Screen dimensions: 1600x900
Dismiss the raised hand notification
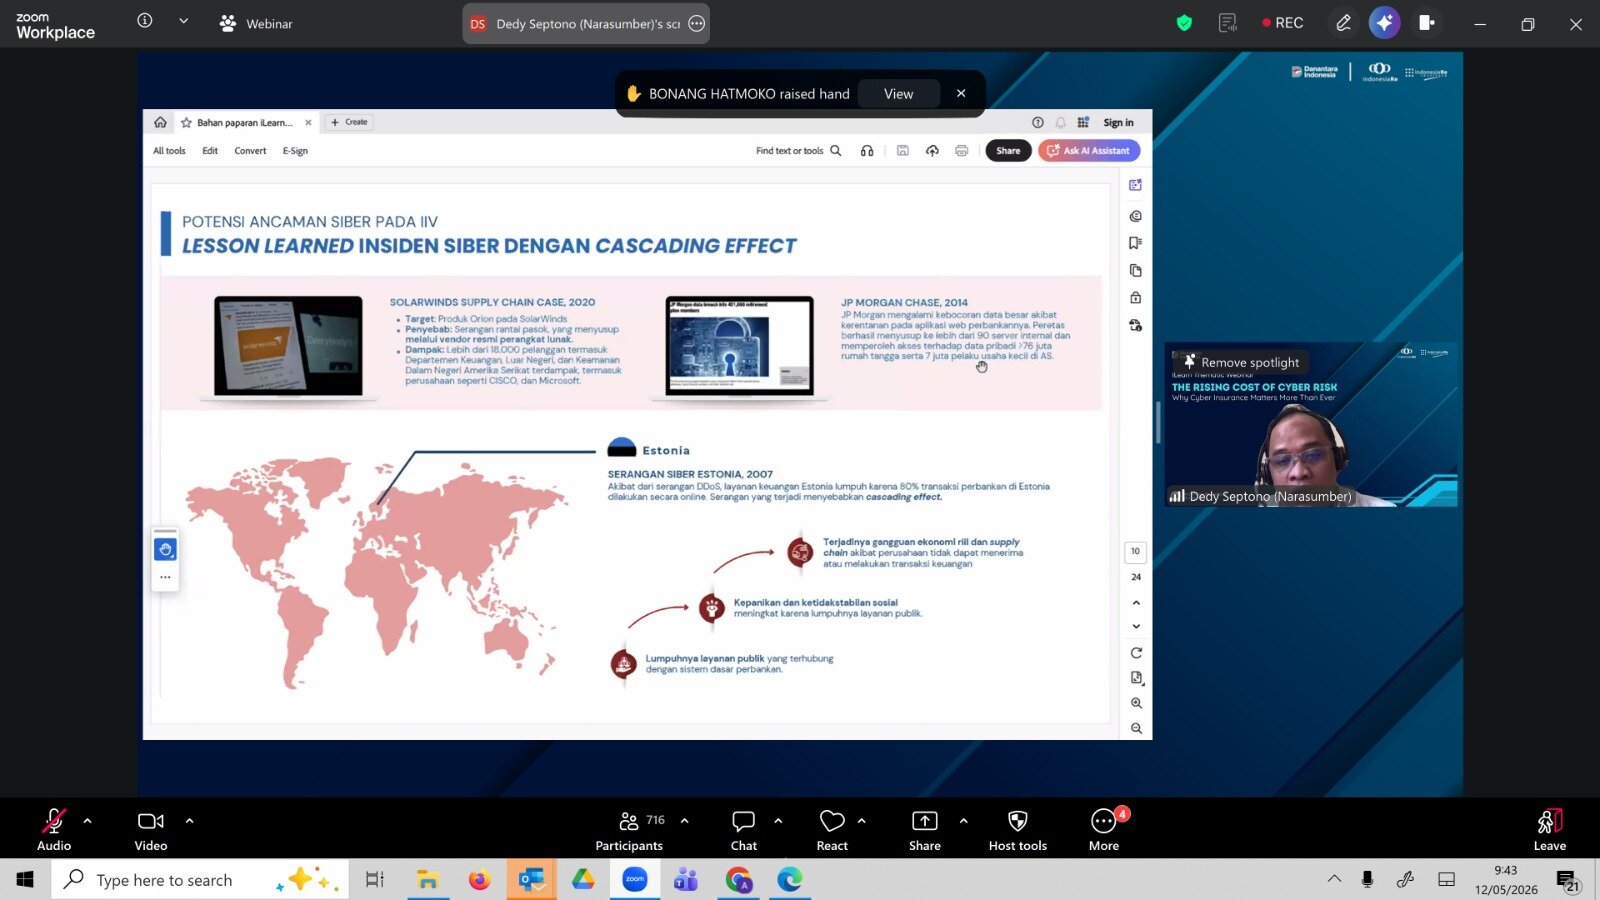[x=961, y=94]
